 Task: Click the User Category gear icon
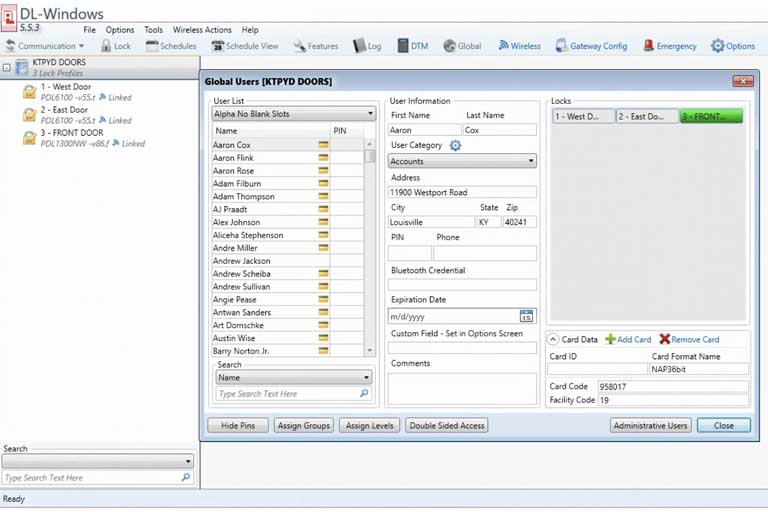coord(455,146)
